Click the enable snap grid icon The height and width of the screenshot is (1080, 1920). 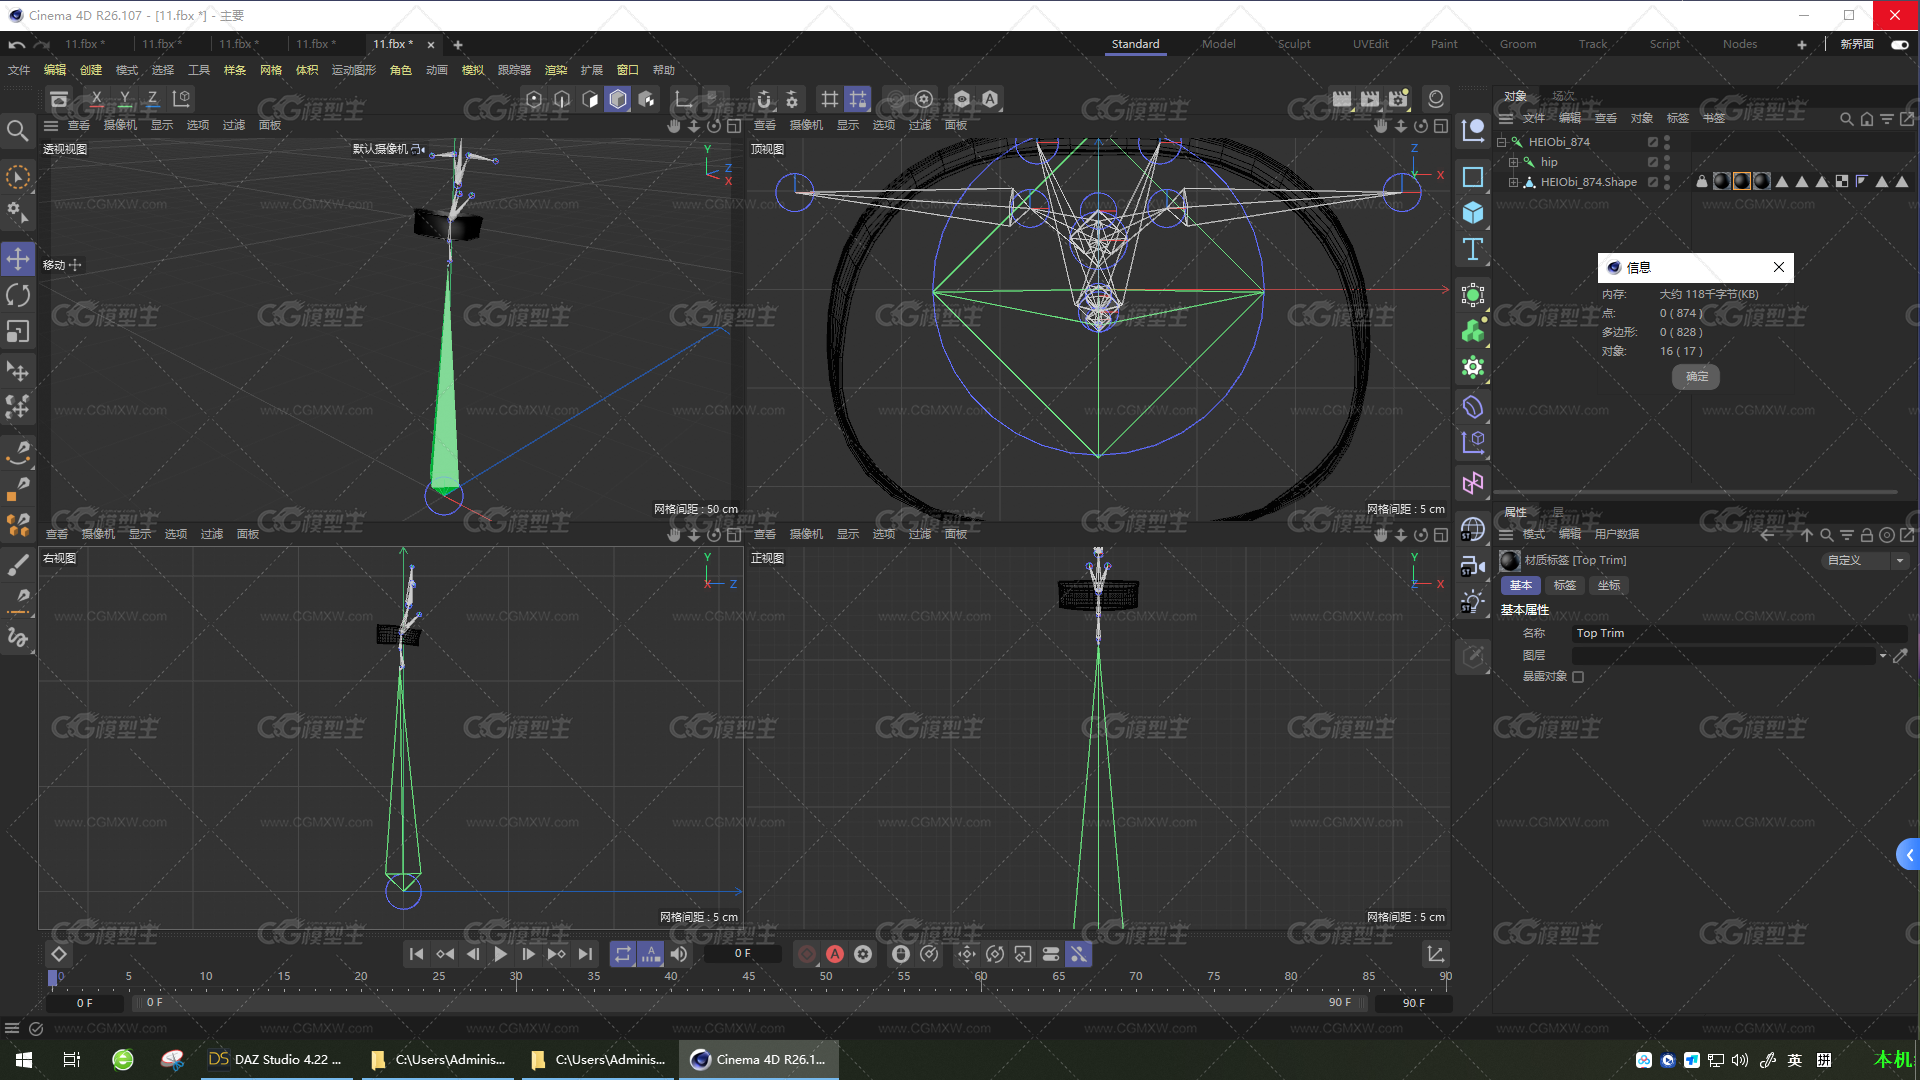(x=830, y=99)
